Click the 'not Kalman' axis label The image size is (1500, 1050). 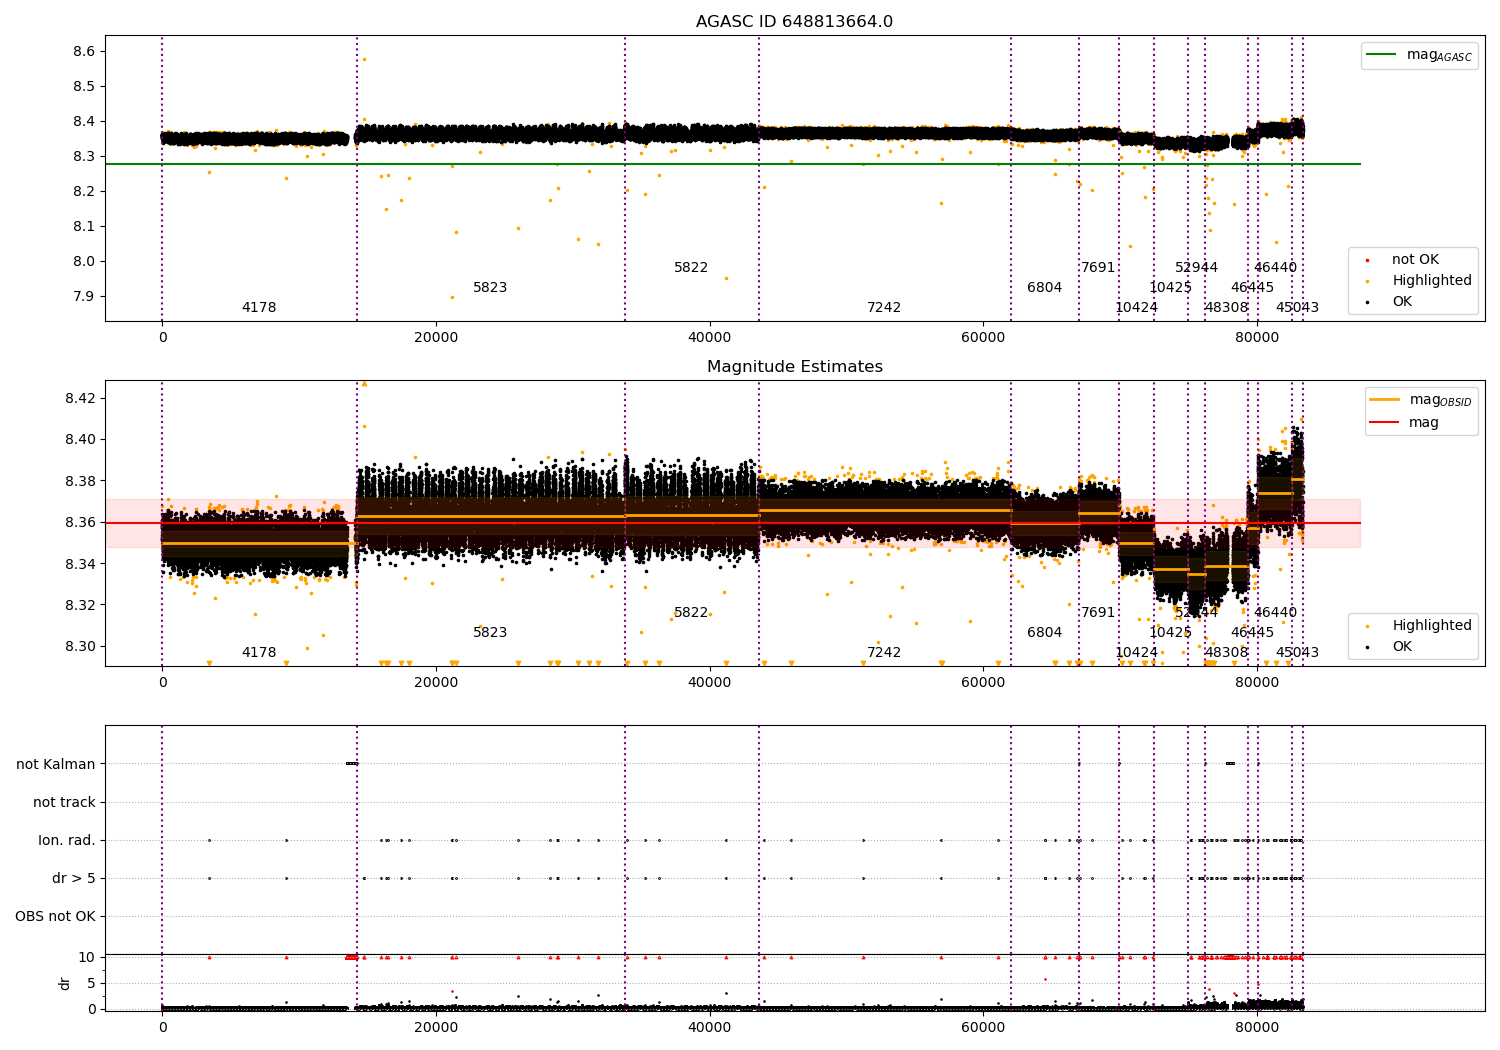[x=56, y=764]
